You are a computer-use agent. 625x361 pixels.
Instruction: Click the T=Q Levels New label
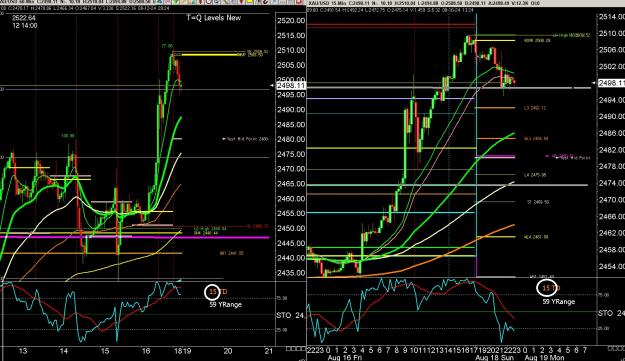click(214, 18)
